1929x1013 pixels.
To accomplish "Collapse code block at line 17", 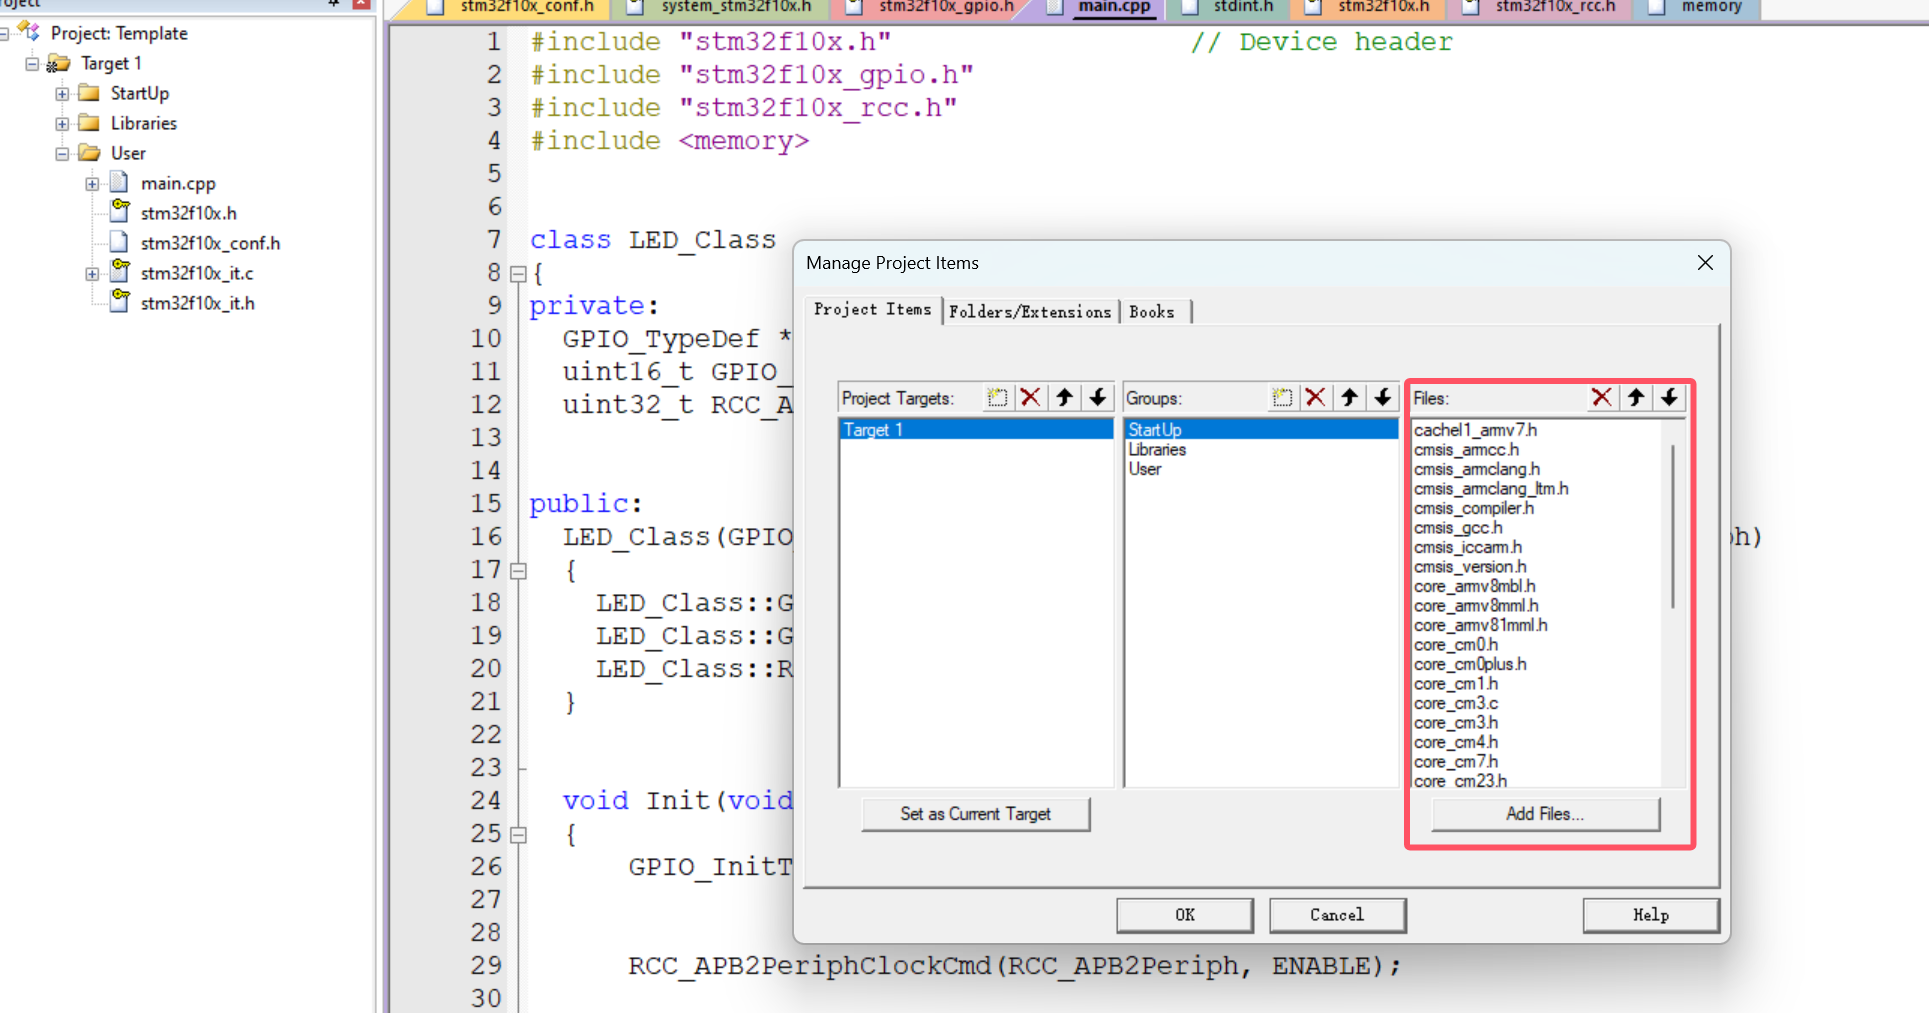I will point(518,571).
